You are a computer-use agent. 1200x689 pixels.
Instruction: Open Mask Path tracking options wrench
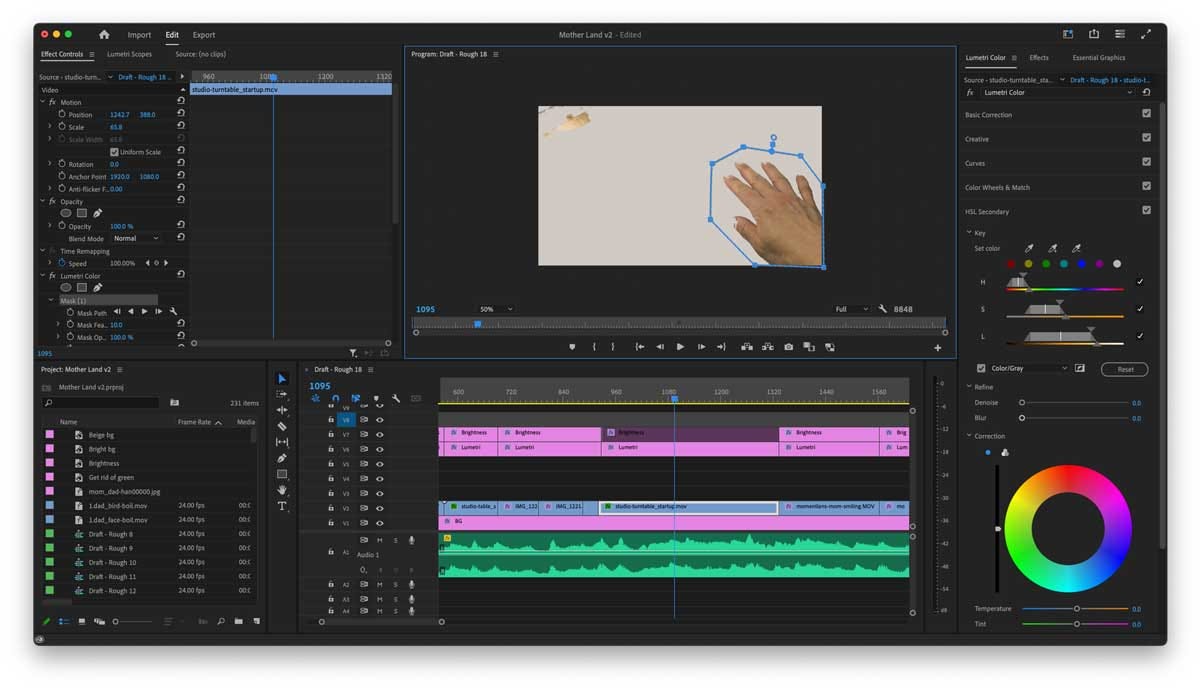coord(173,312)
